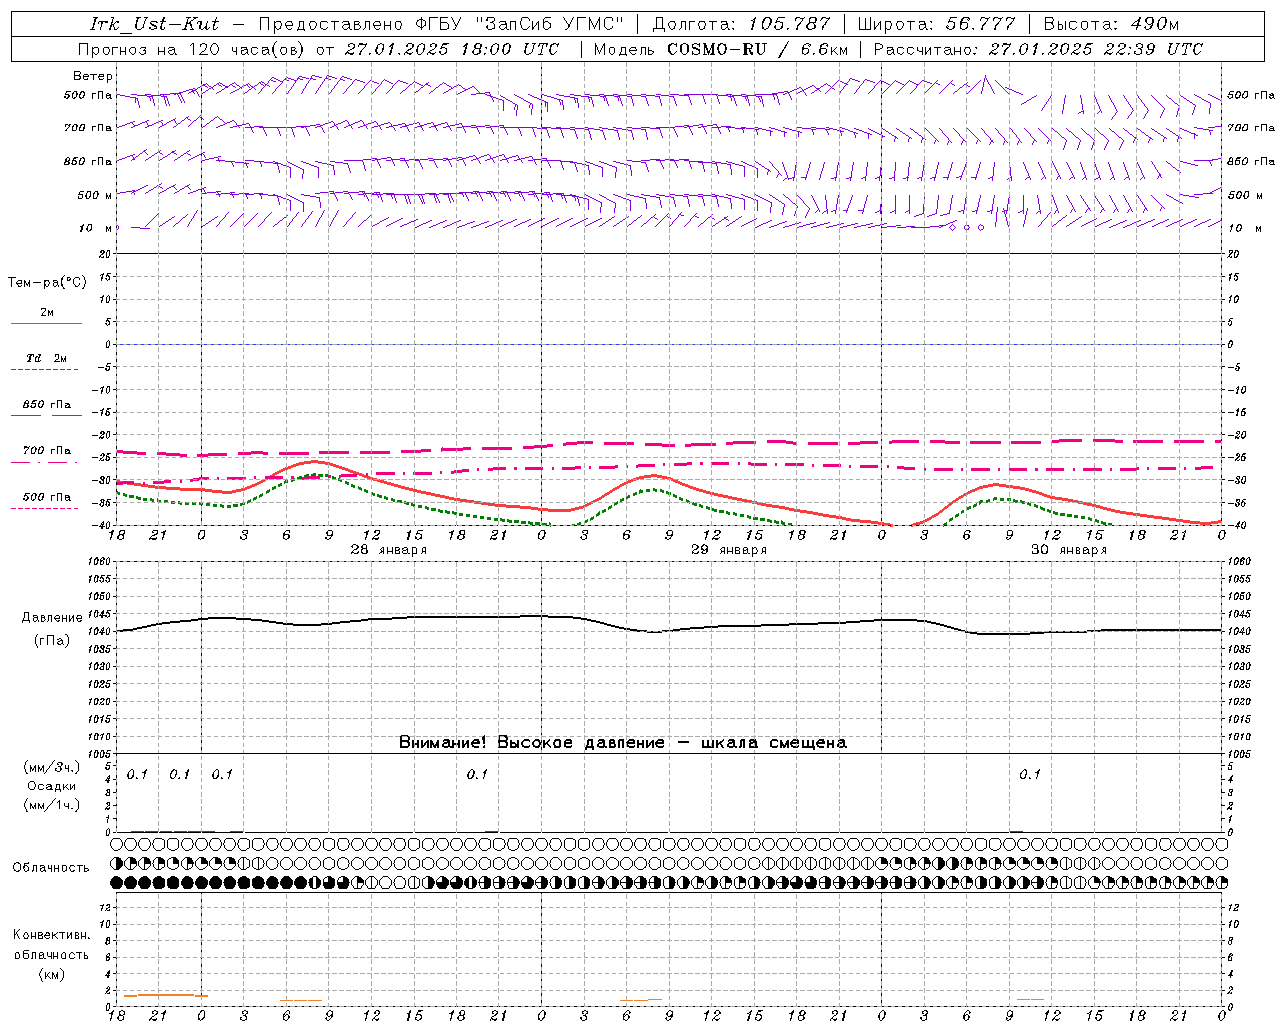Click the Тем-ра(°C) axis label
This screenshot has height=1024, width=1280.
pos(47,283)
